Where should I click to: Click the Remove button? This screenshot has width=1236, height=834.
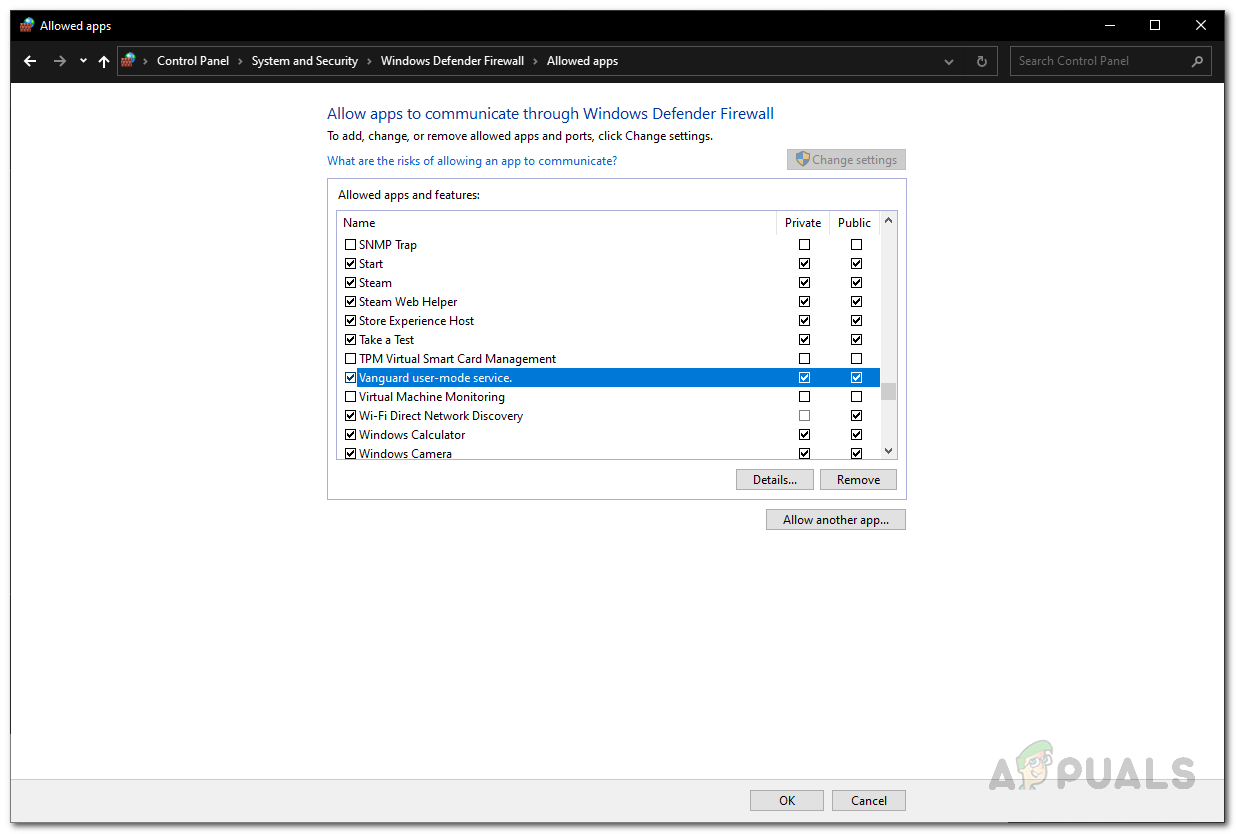[858, 480]
